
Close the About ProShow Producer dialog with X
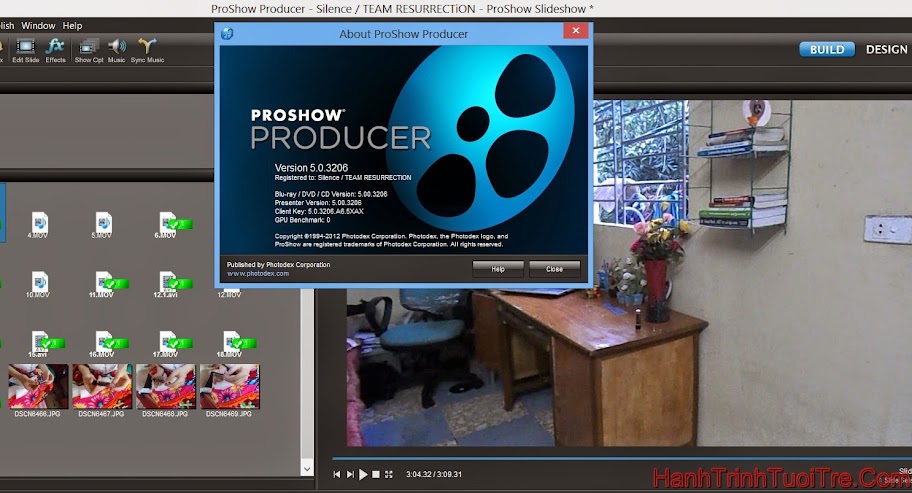(576, 31)
